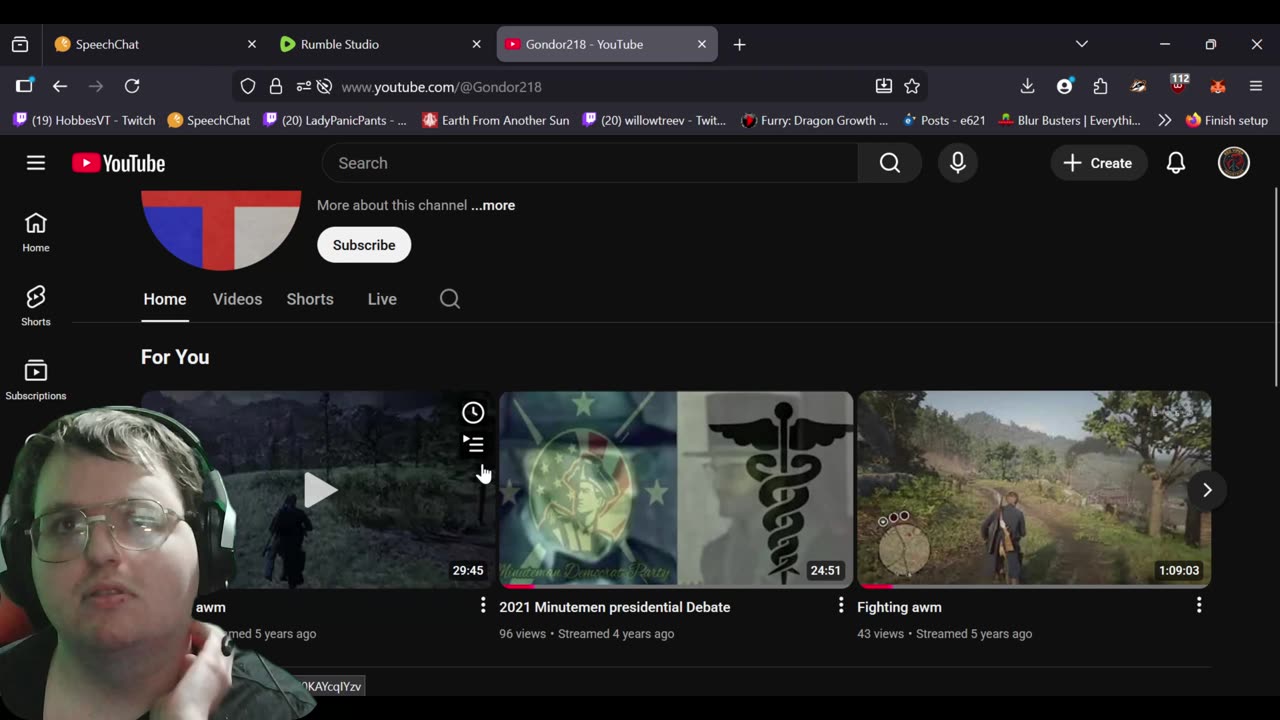This screenshot has height=720, width=1280.
Task: Switch to the SpeechChat tab
Action: (153, 44)
